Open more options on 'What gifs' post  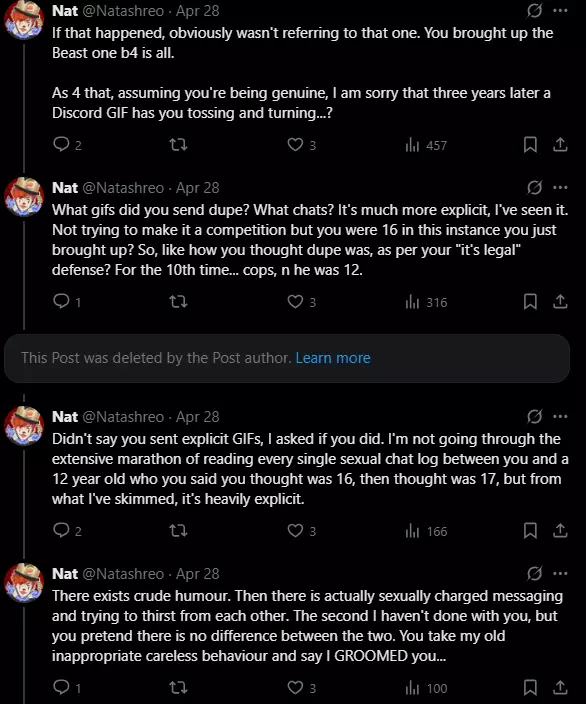point(560,187)
